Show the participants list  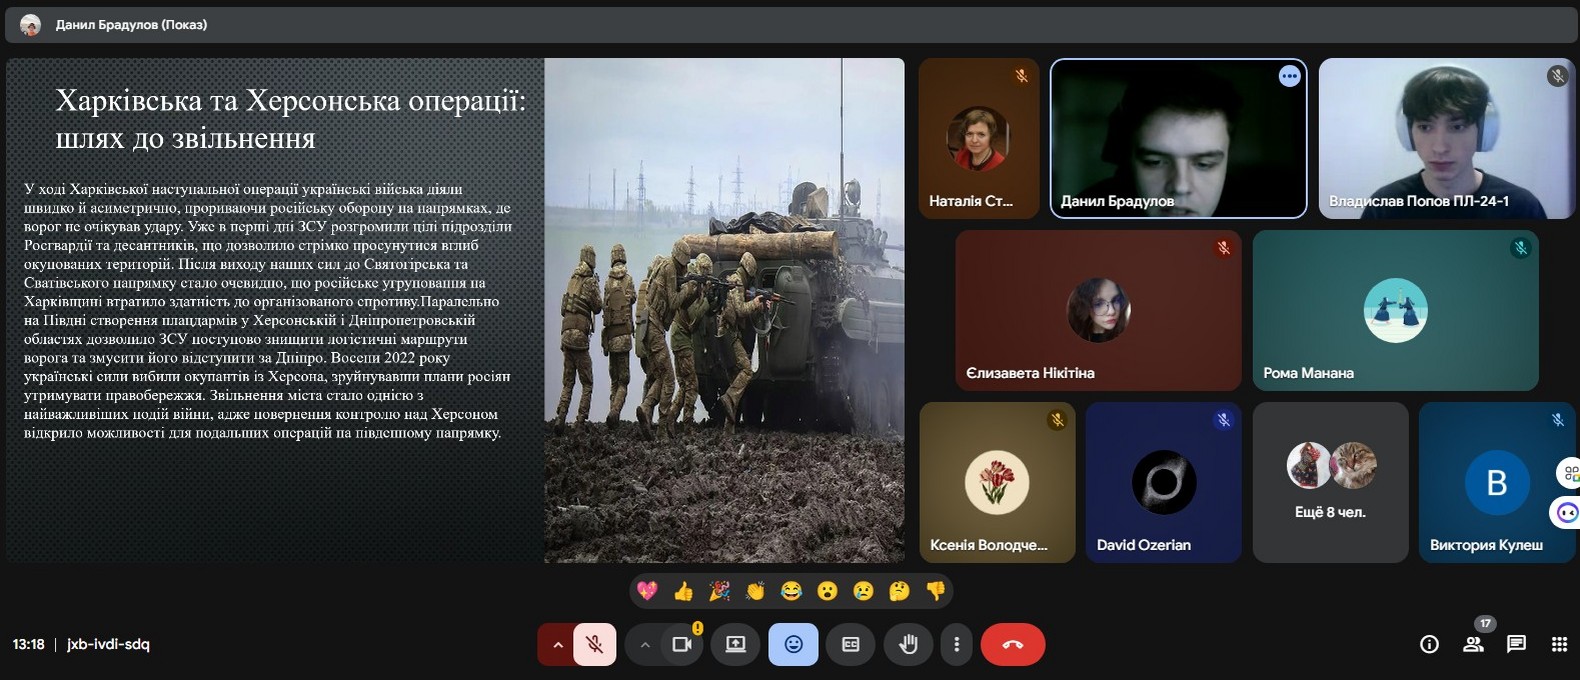click(x=1473, y=645)
